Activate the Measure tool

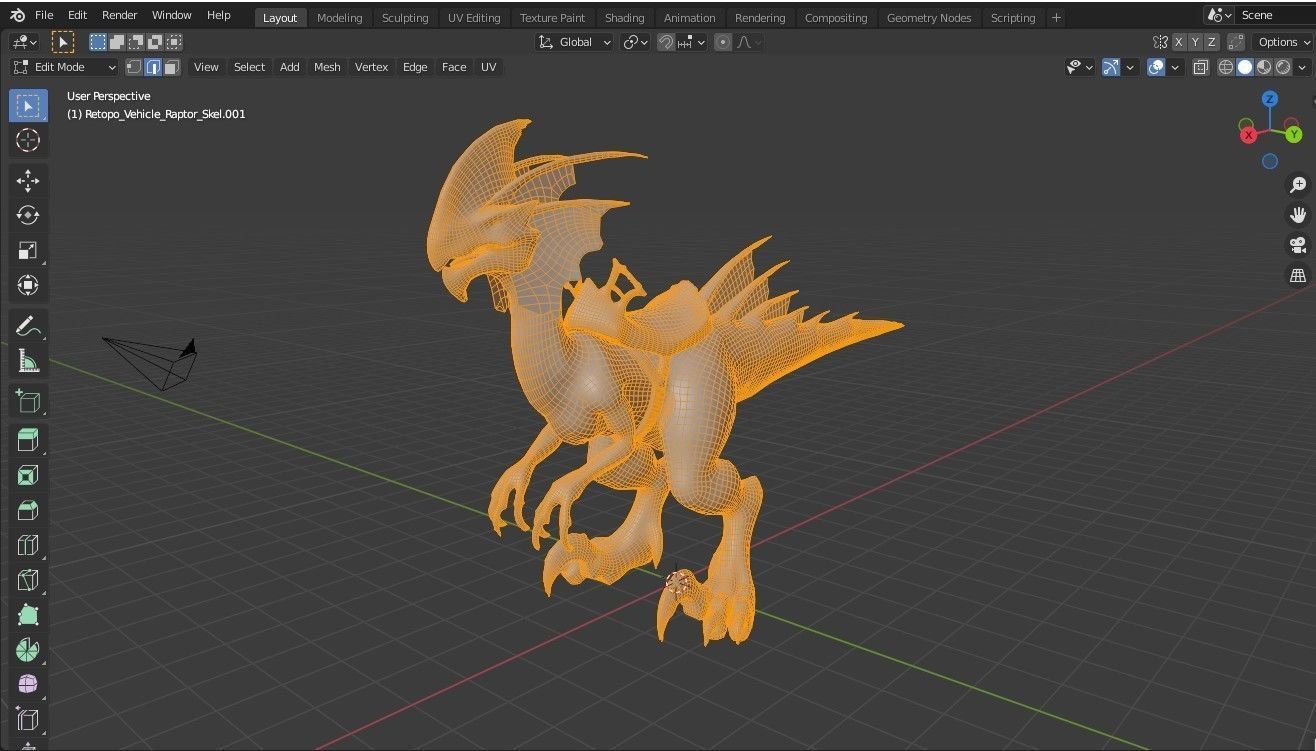coord(27,360)
